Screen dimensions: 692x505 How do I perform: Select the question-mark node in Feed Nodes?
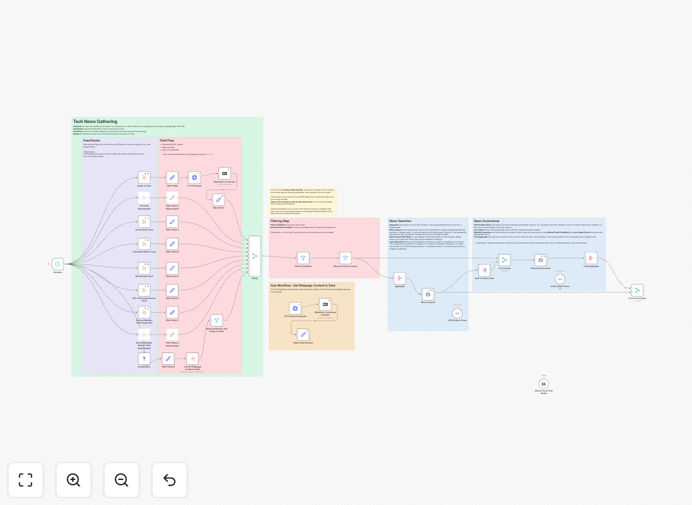144,358
